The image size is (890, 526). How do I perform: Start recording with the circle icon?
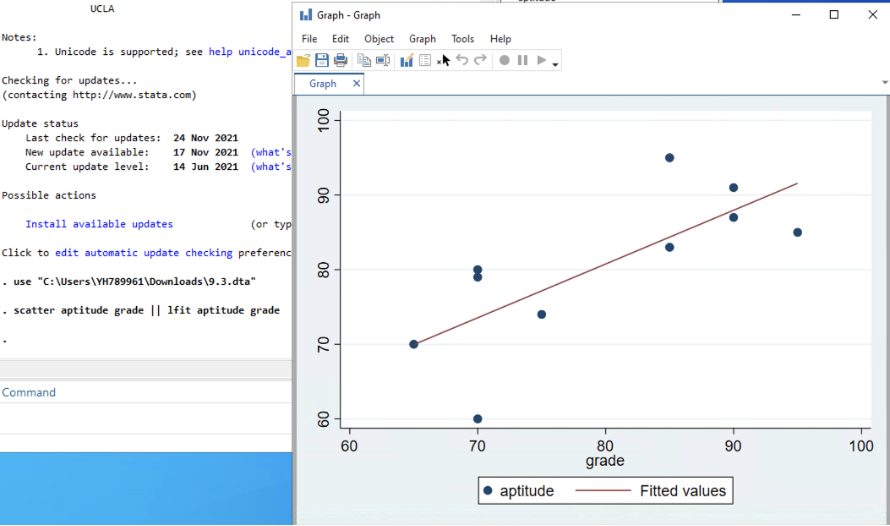click(x=504, y=60)
